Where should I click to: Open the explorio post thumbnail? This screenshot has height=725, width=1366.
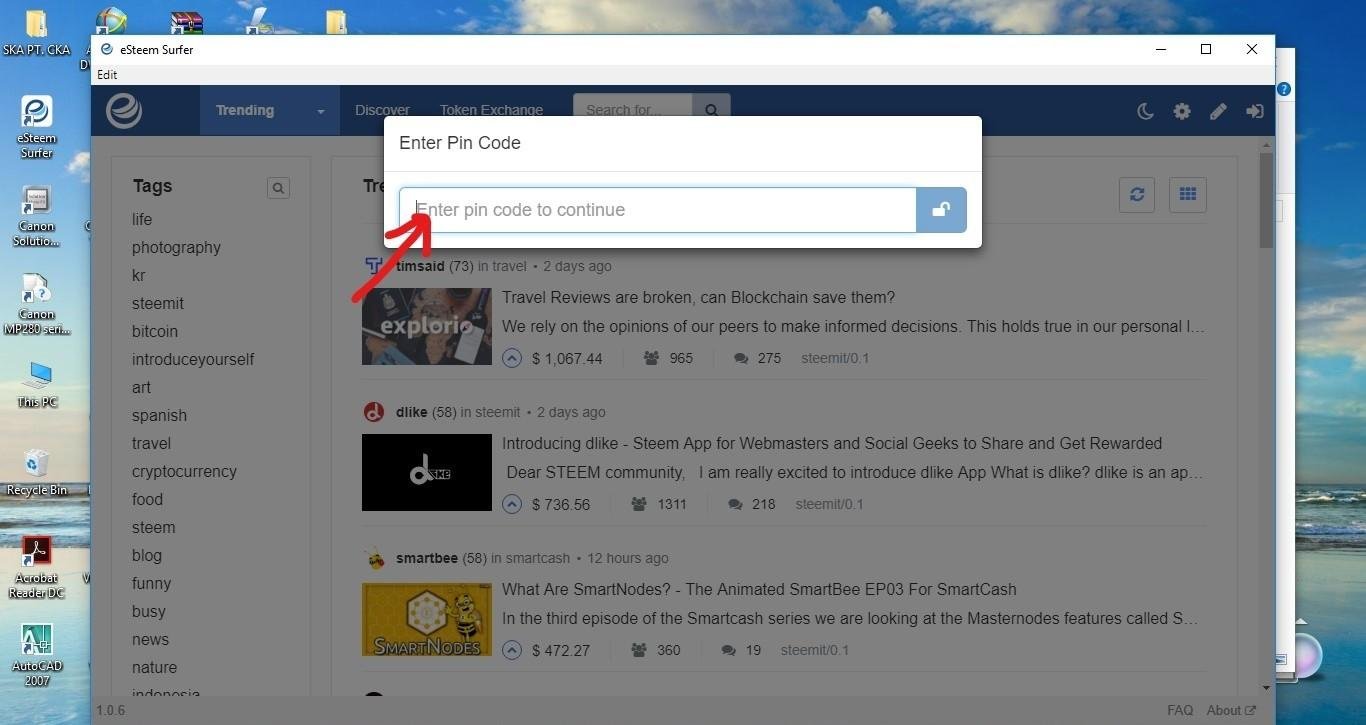(x=427, y=326)
